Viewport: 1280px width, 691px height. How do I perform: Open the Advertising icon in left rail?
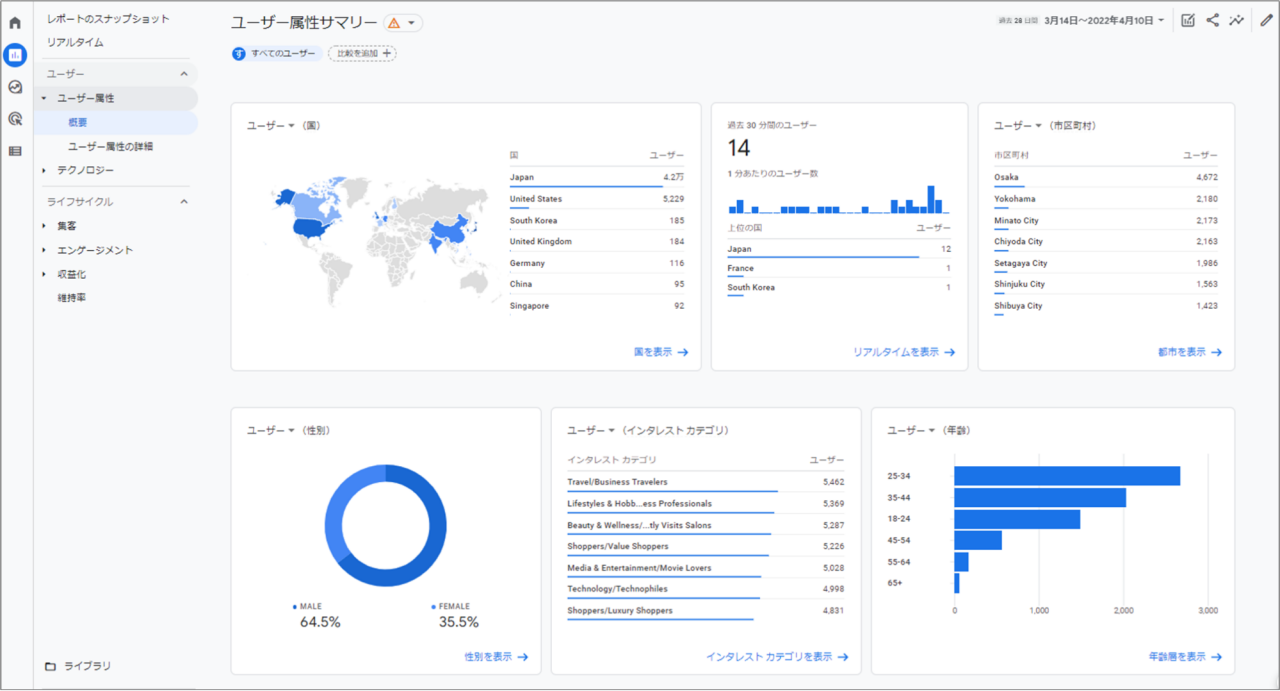click(x=15, y=119)
